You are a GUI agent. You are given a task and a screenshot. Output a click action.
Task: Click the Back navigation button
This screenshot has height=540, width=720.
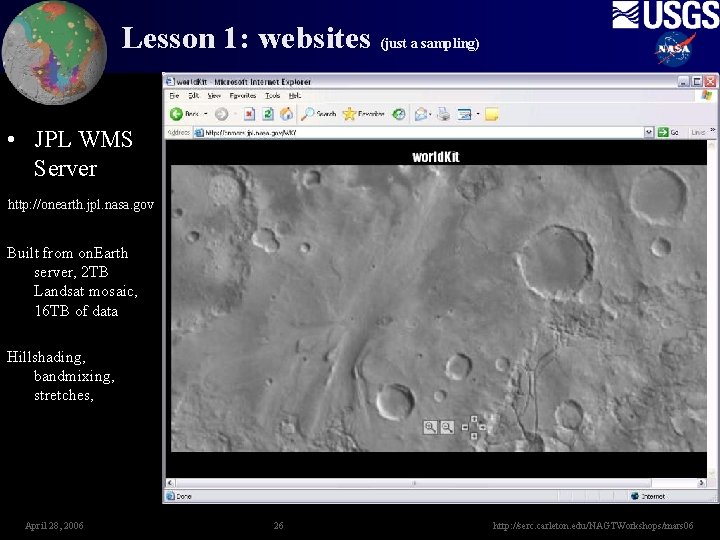pyautogui.click(x=184, y=113)
